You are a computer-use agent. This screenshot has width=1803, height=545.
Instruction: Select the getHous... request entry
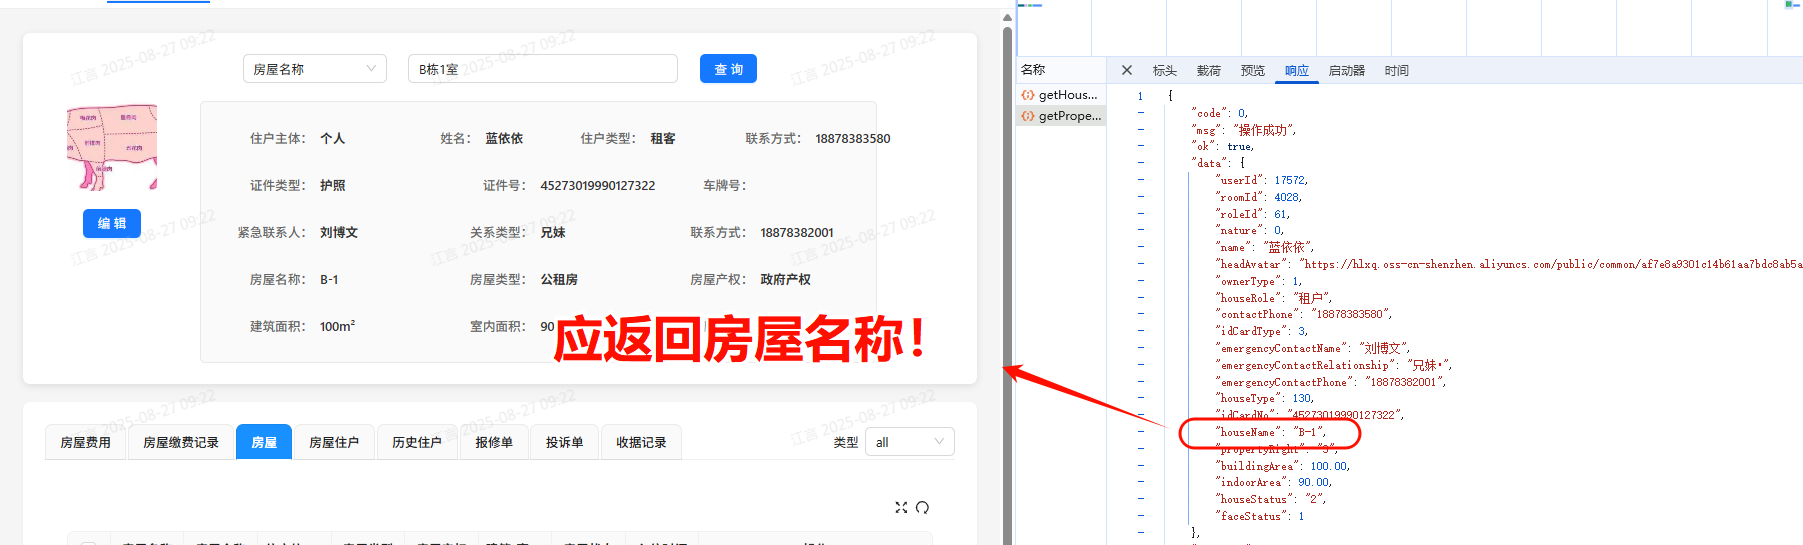[x=1061, y=95]
